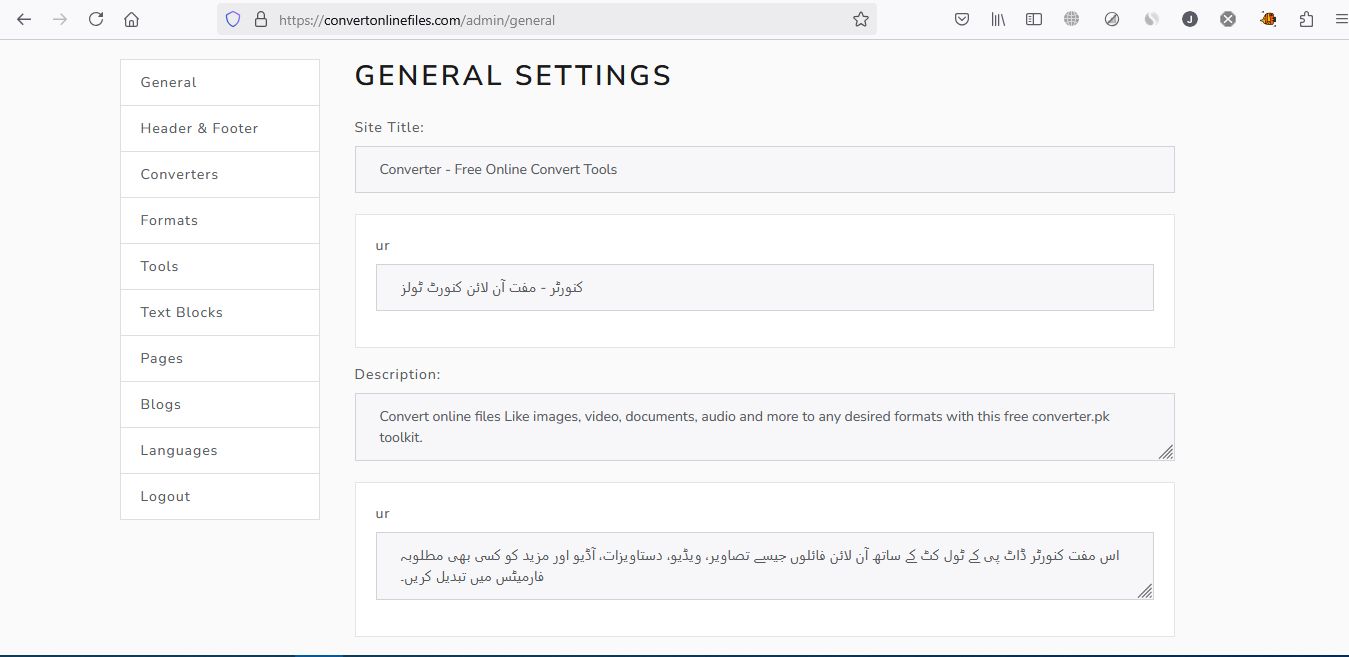The width and height of the screenshot is (1349, 657).
Task: Click the Site Title input field
Action: pyautogui.click(x=764, y=170)
